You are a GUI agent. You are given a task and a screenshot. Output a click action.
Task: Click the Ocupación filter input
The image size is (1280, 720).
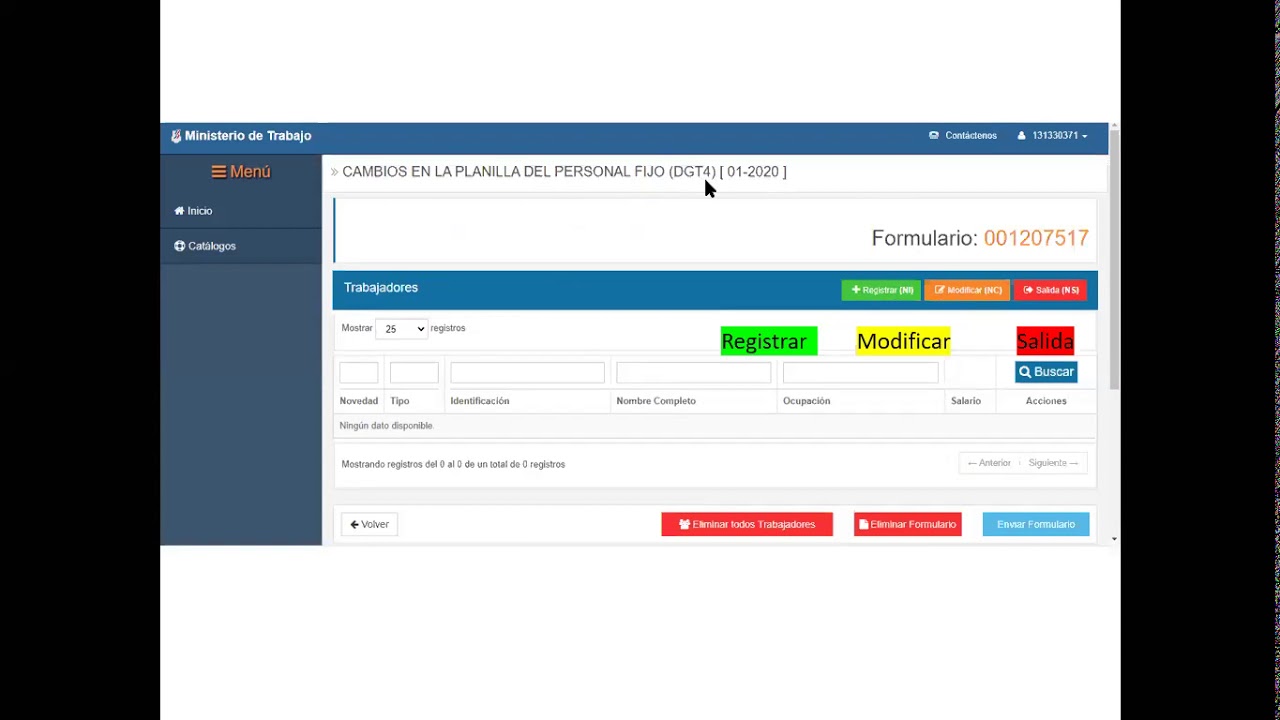pyautogui.click(x=860, y=373)
